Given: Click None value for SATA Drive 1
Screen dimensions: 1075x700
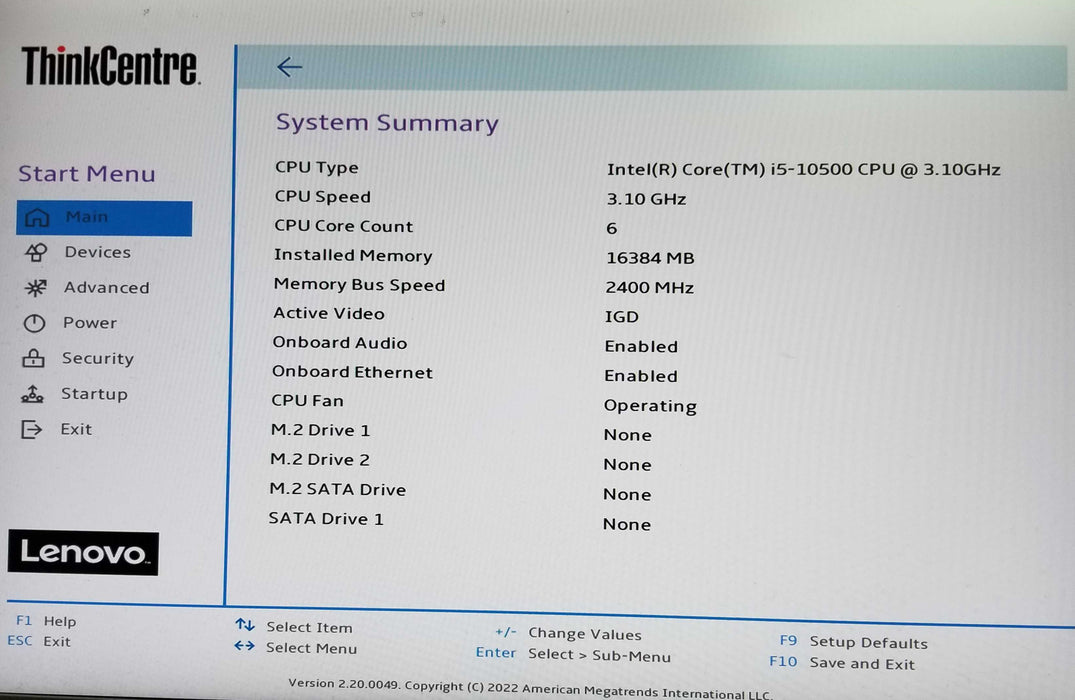Looking at the screenshot, I should (x=627, y=524).
